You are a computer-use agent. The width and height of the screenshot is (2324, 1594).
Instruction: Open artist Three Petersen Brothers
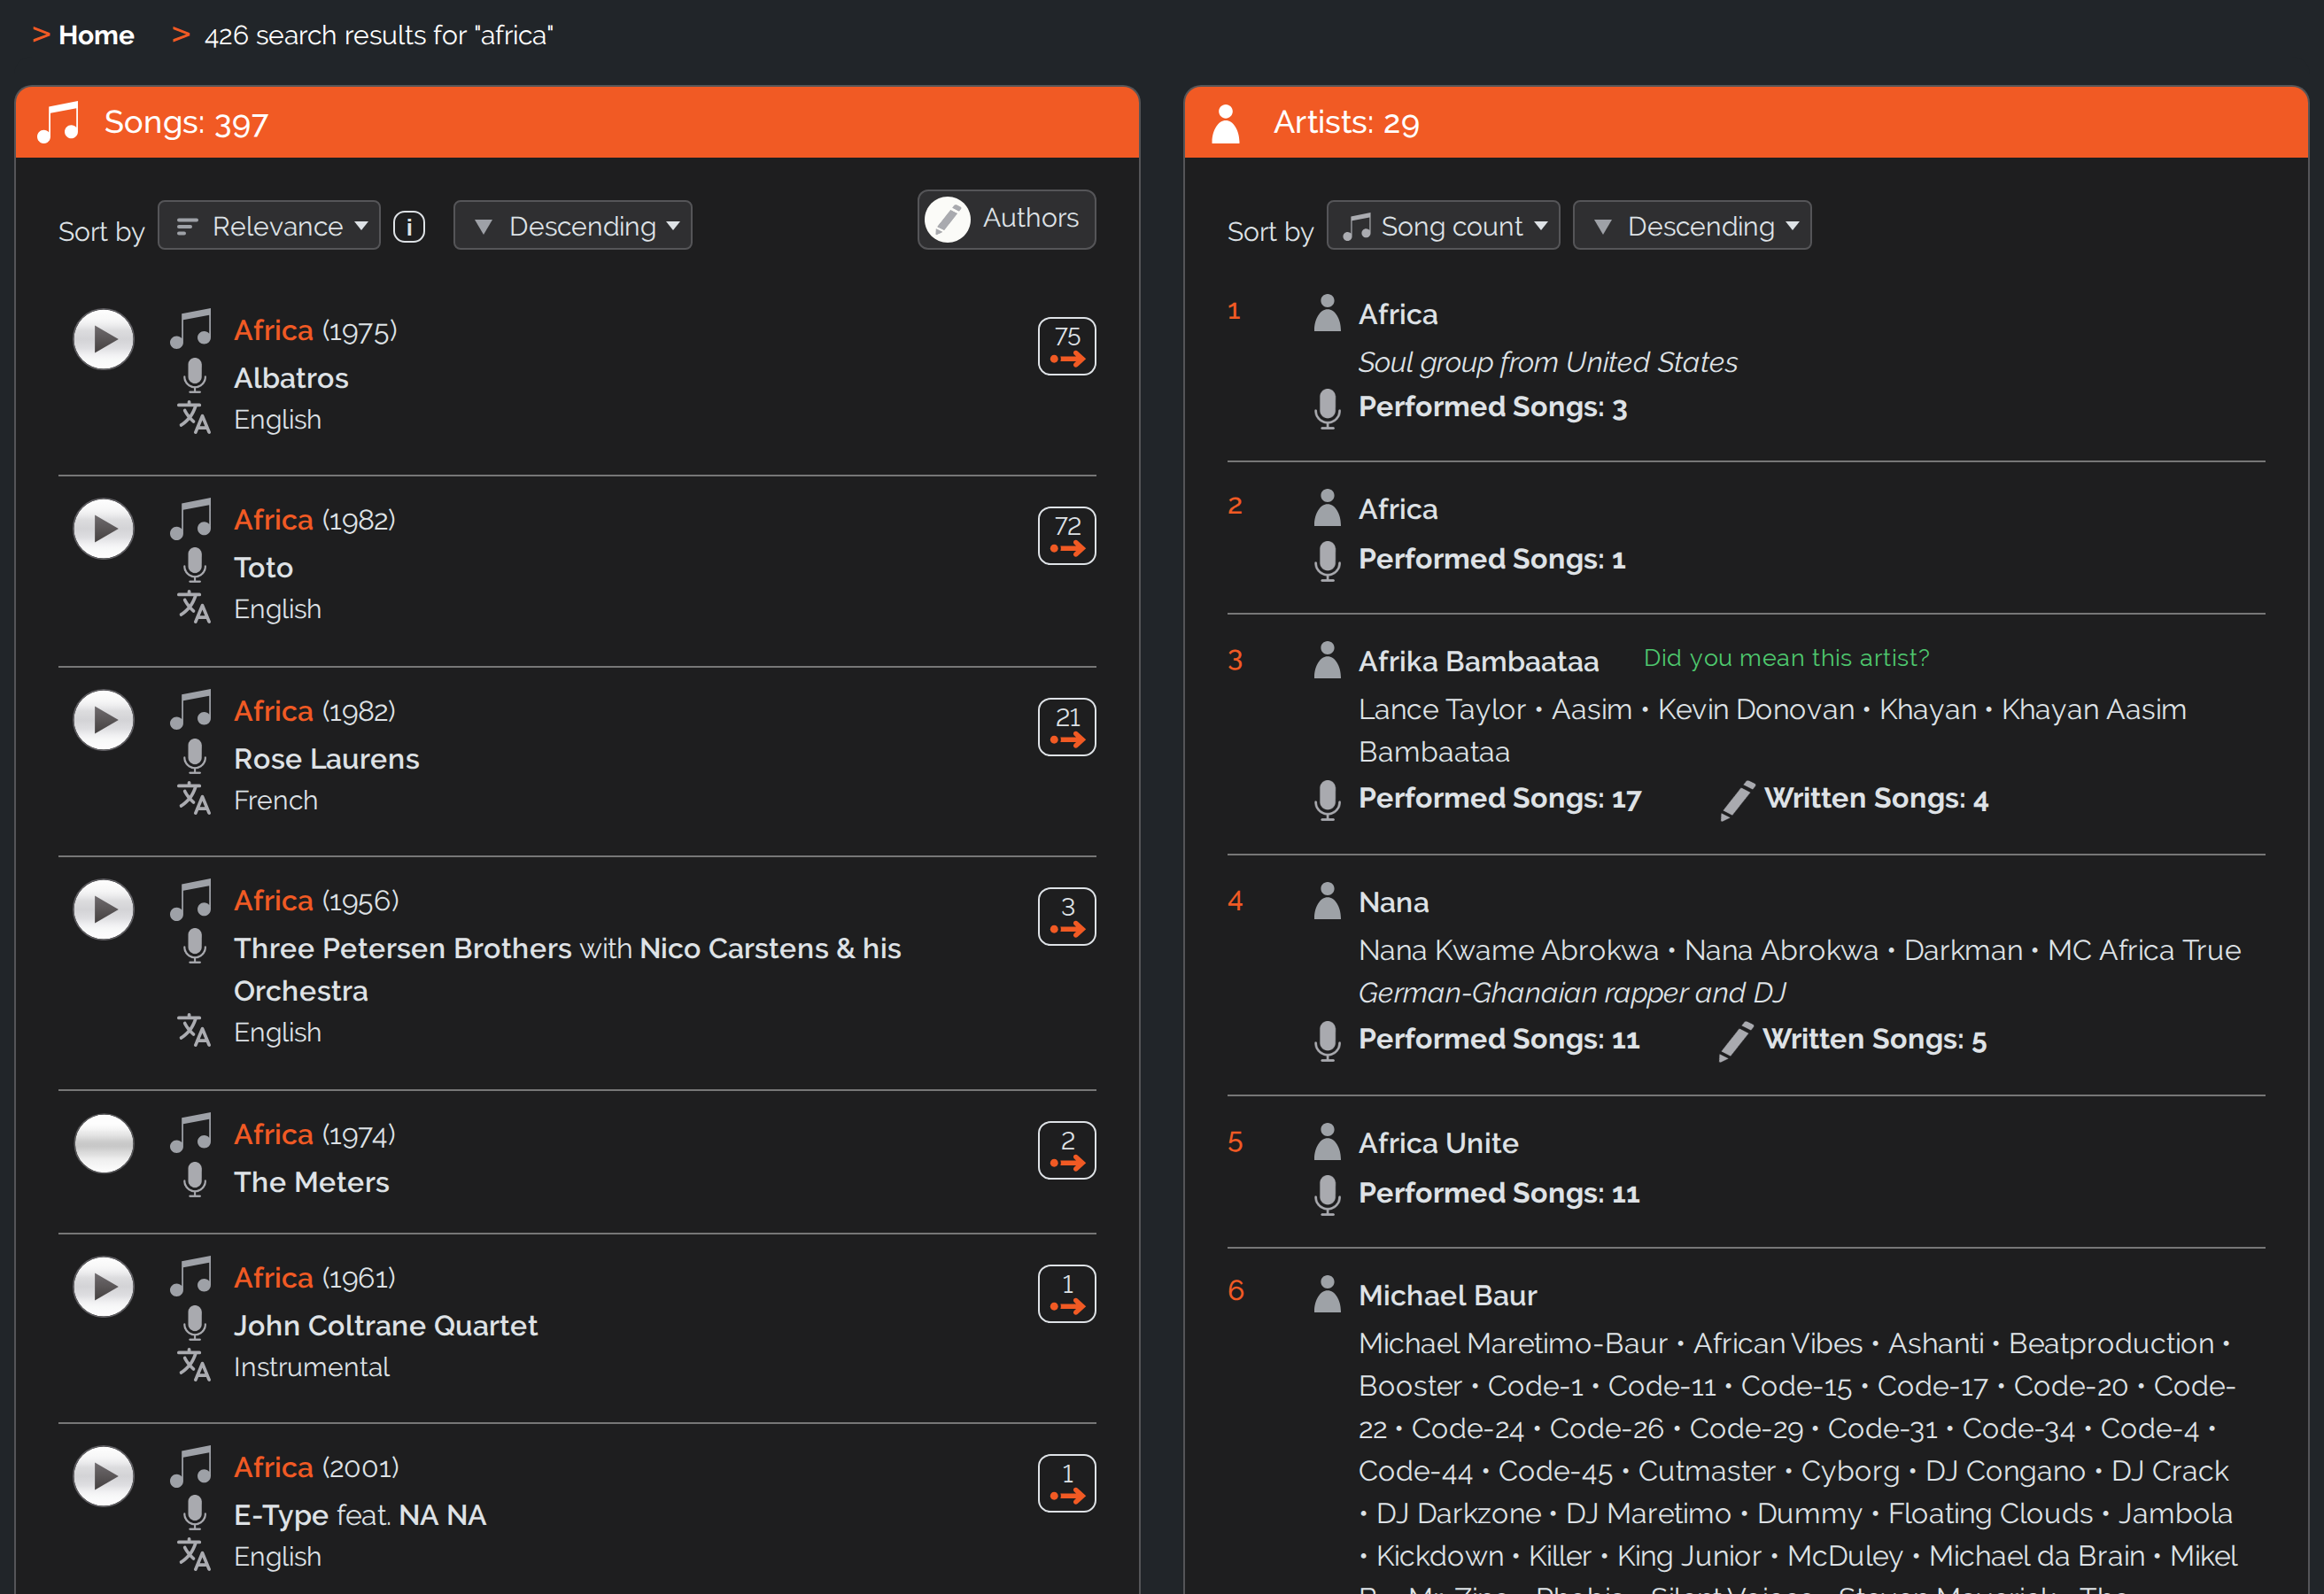coord(403,948)
